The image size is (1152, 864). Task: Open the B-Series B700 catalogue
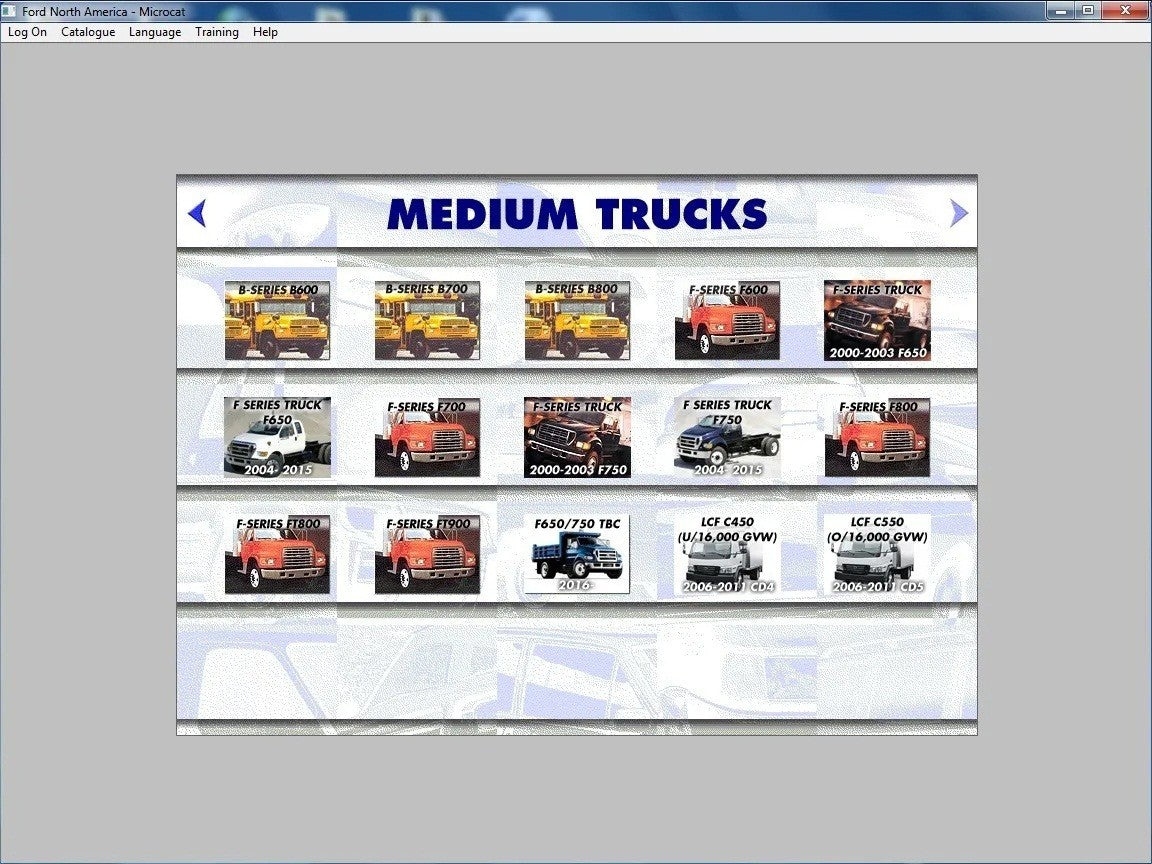coord(427,321)
